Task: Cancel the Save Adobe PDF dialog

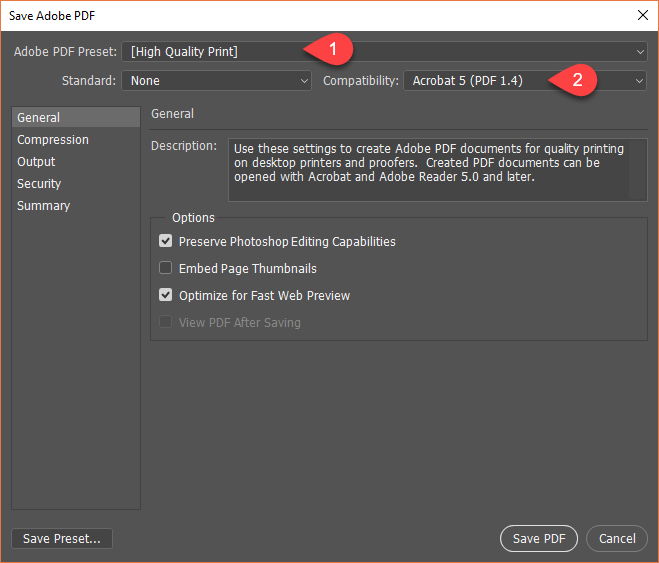Action: 617,539
